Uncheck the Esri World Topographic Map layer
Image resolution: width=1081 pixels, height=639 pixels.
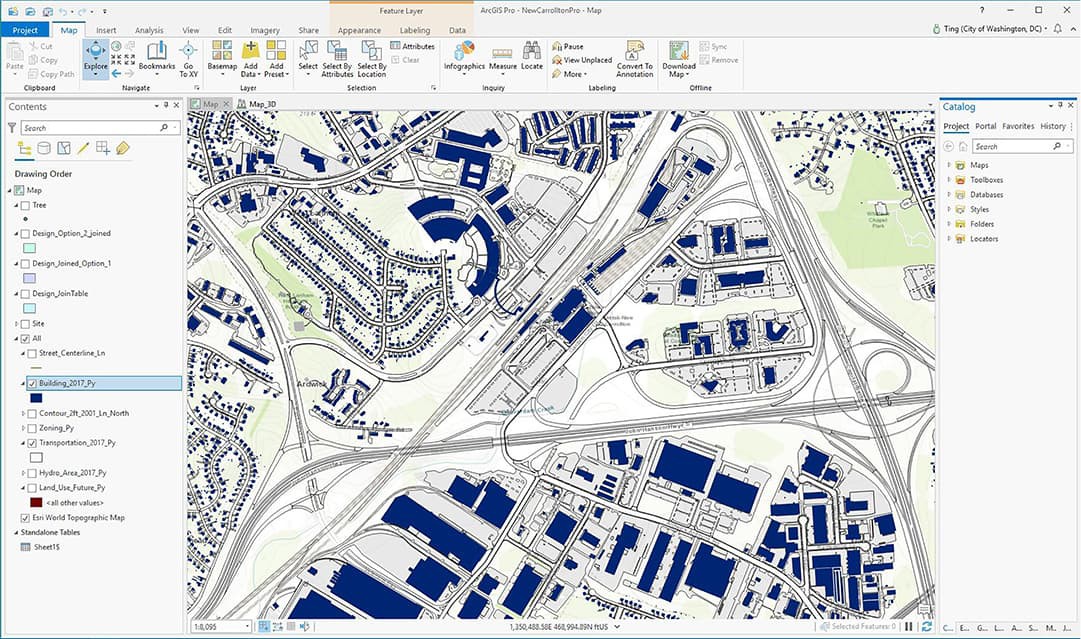[25, 518]
